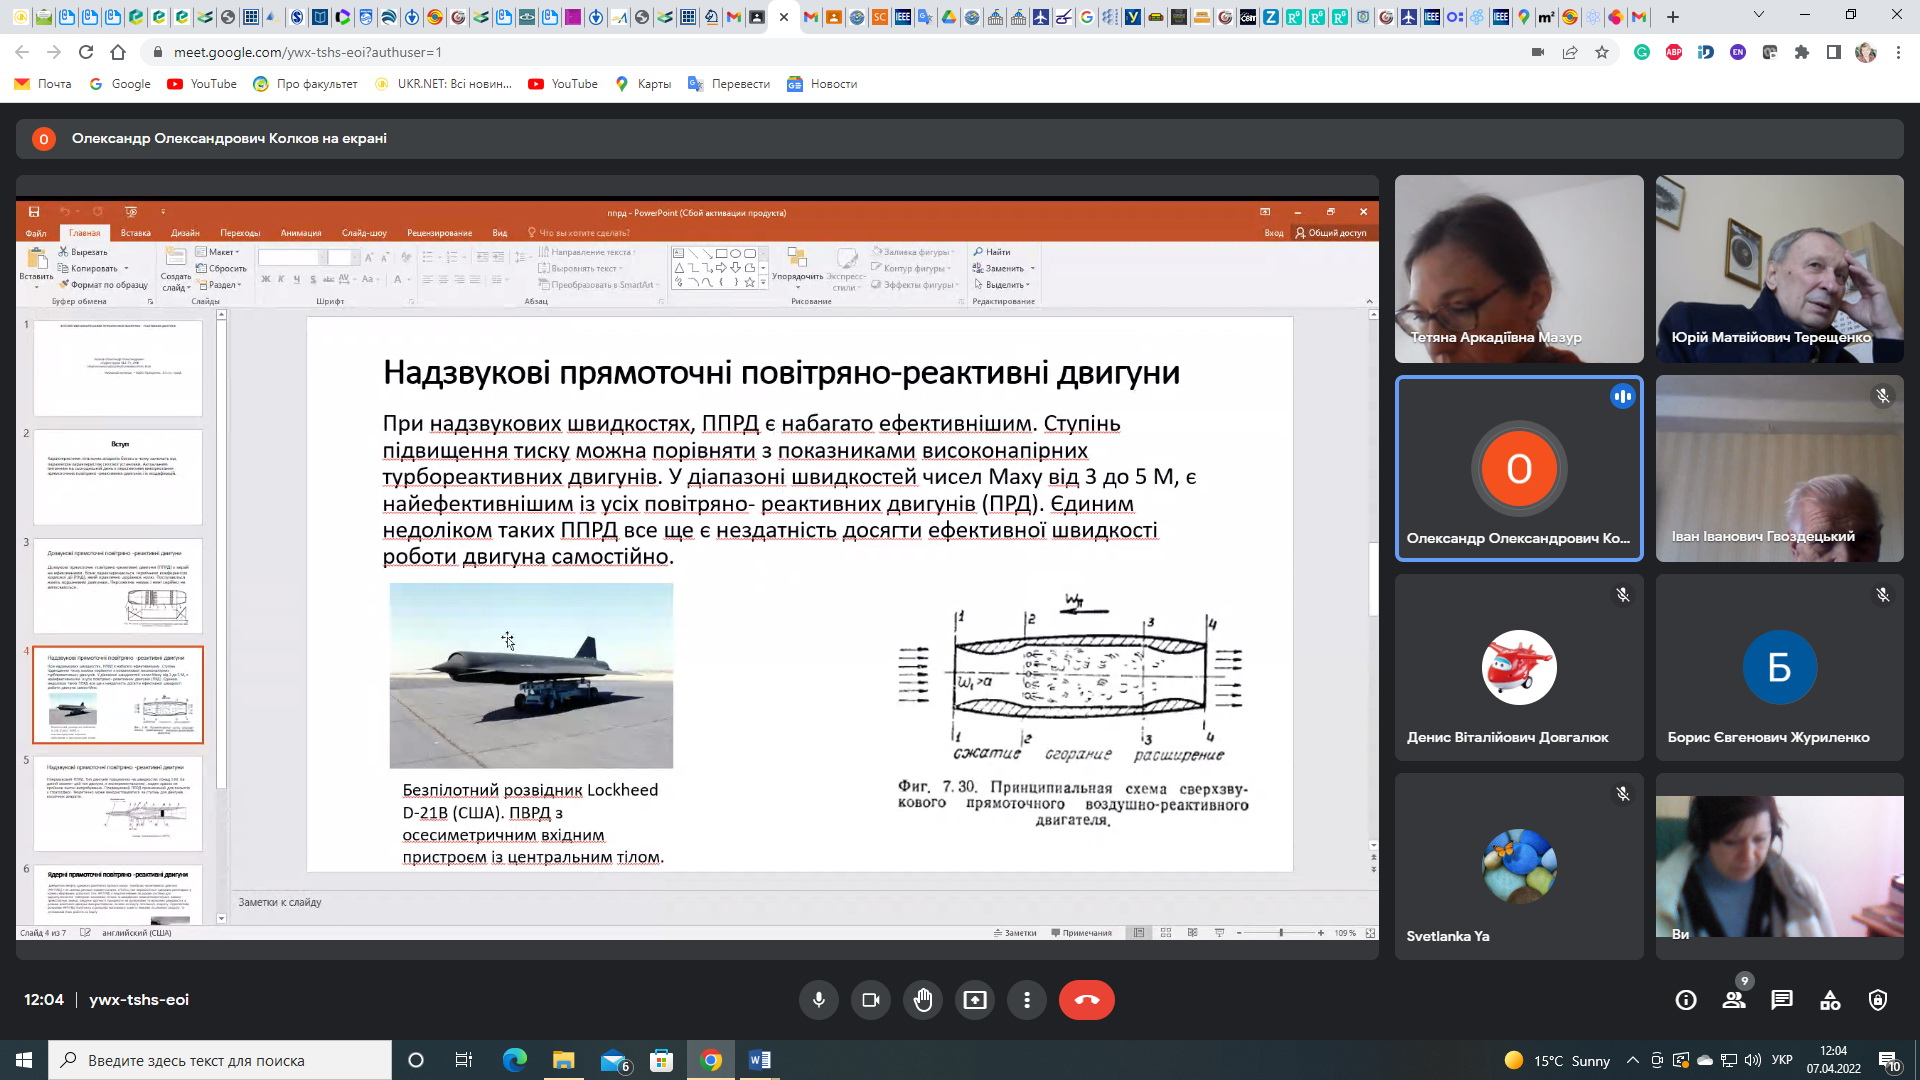Open a new browser tab
1920x1080 pixels.
tap(1673, 17)
